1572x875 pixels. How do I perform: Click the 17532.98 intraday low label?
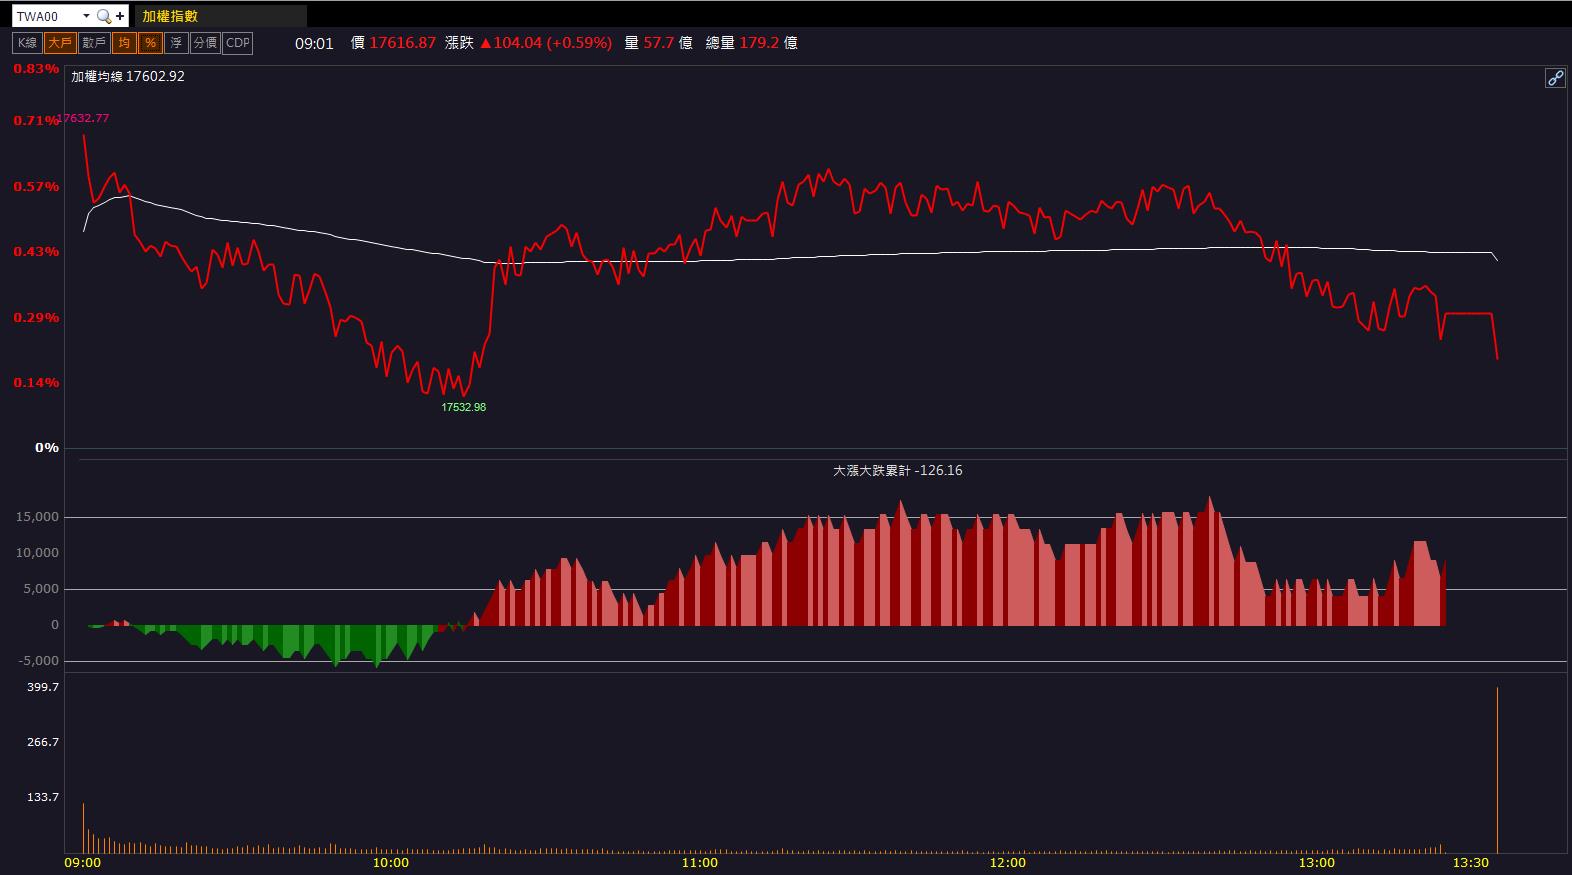click(x=463, y=407)
